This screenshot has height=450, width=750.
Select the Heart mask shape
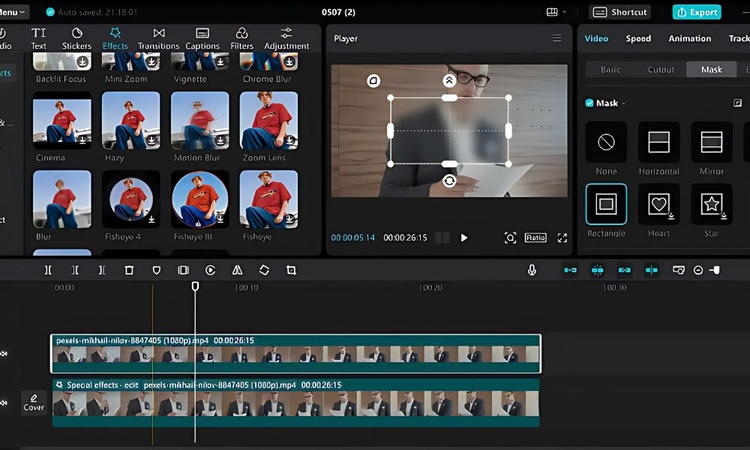659,204
